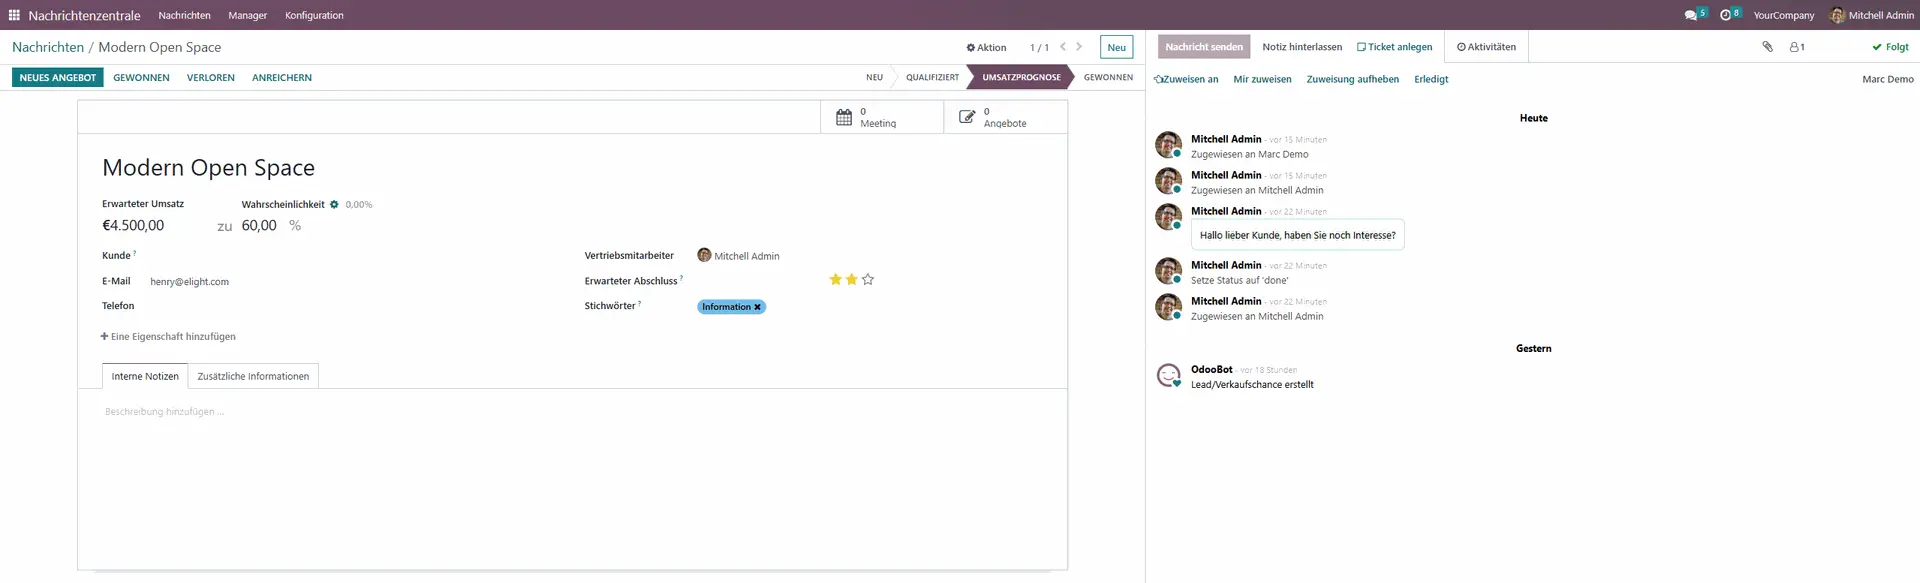Set pipeline stage to Gewonnen in status bar

(x=1108, y=77)
